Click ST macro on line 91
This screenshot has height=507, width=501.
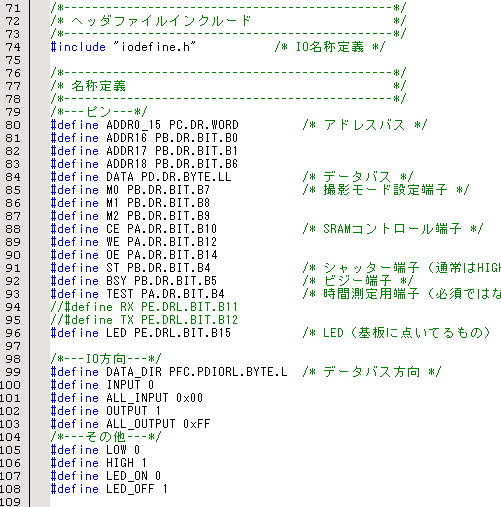tap(113, 268)
